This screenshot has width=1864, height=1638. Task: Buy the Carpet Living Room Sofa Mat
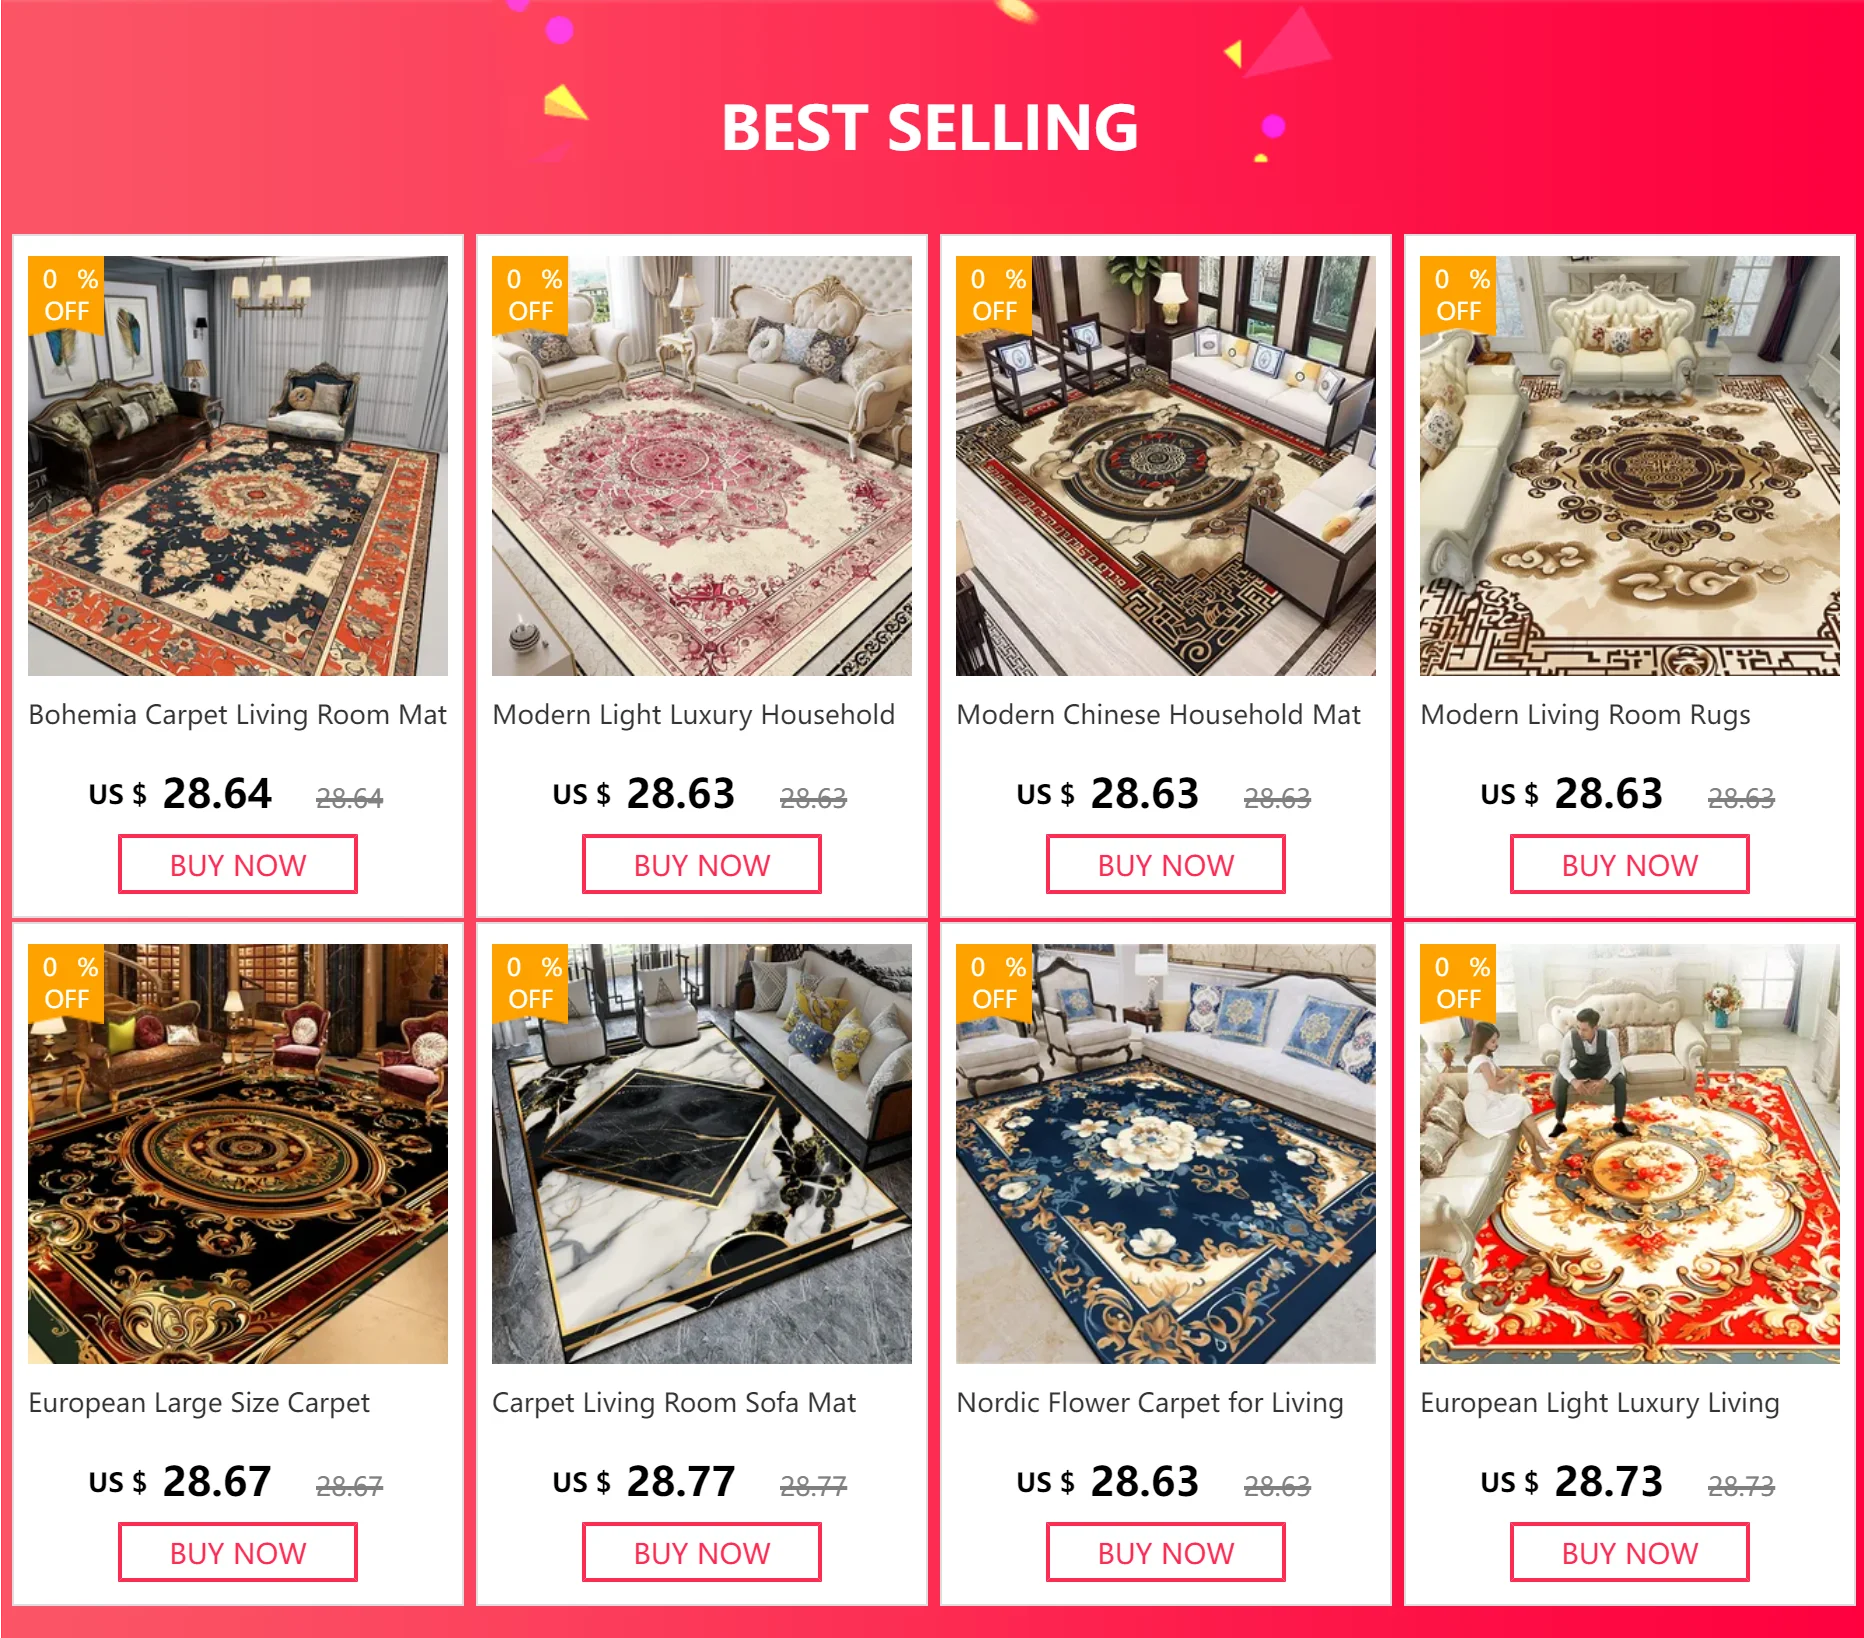coord(702,1553)
